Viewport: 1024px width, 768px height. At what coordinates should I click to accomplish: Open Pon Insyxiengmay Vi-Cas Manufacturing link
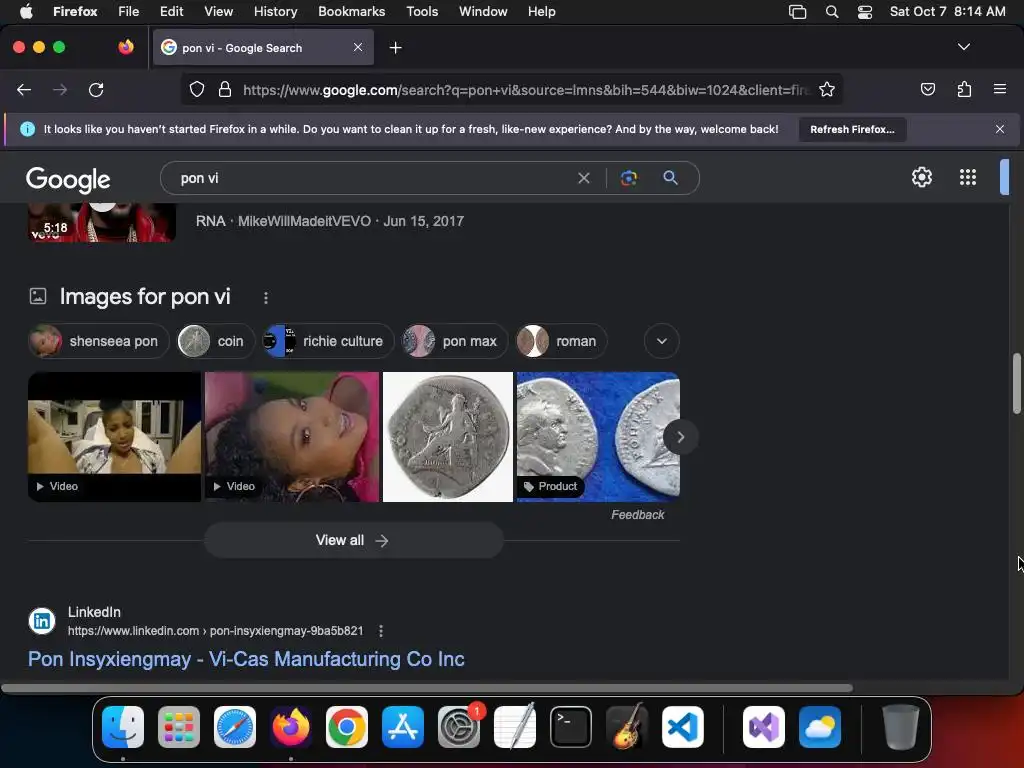tap(246, 659)
